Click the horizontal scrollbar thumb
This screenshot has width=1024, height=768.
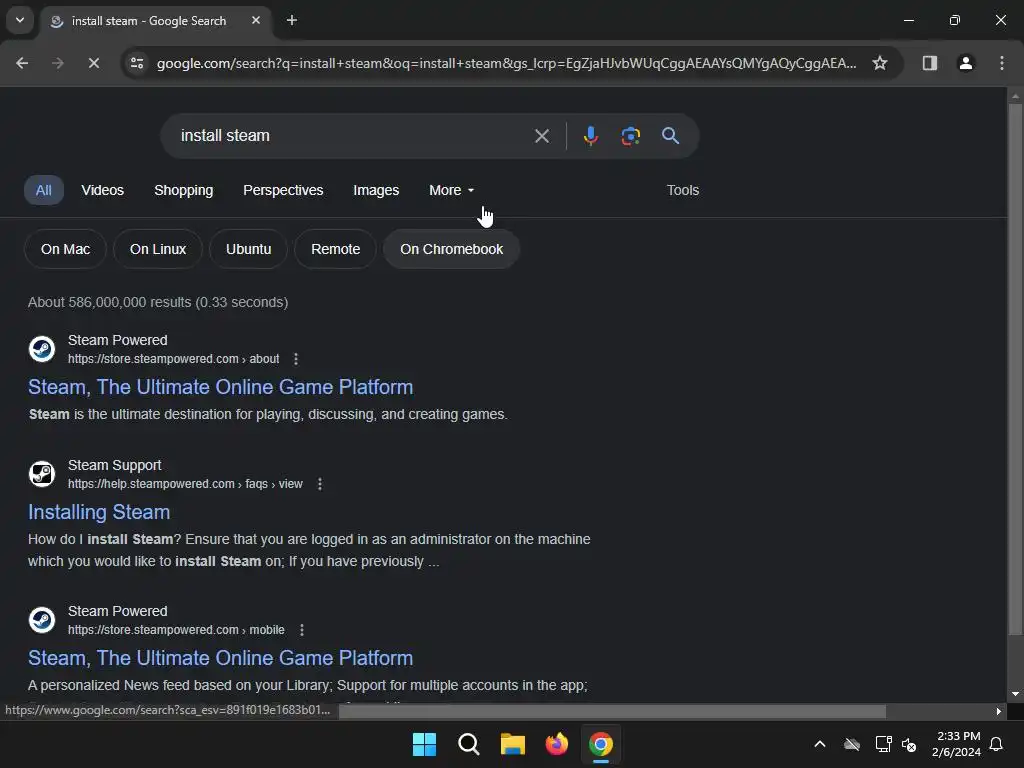click(613, 711)
